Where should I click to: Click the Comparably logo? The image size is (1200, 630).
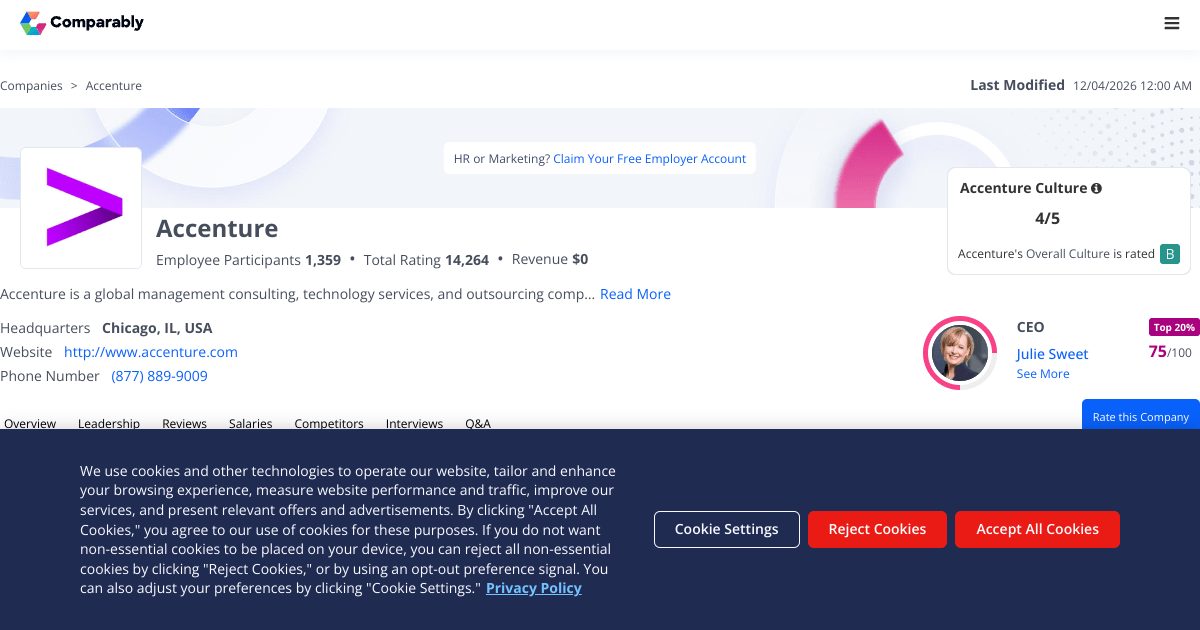click(82, 23)
